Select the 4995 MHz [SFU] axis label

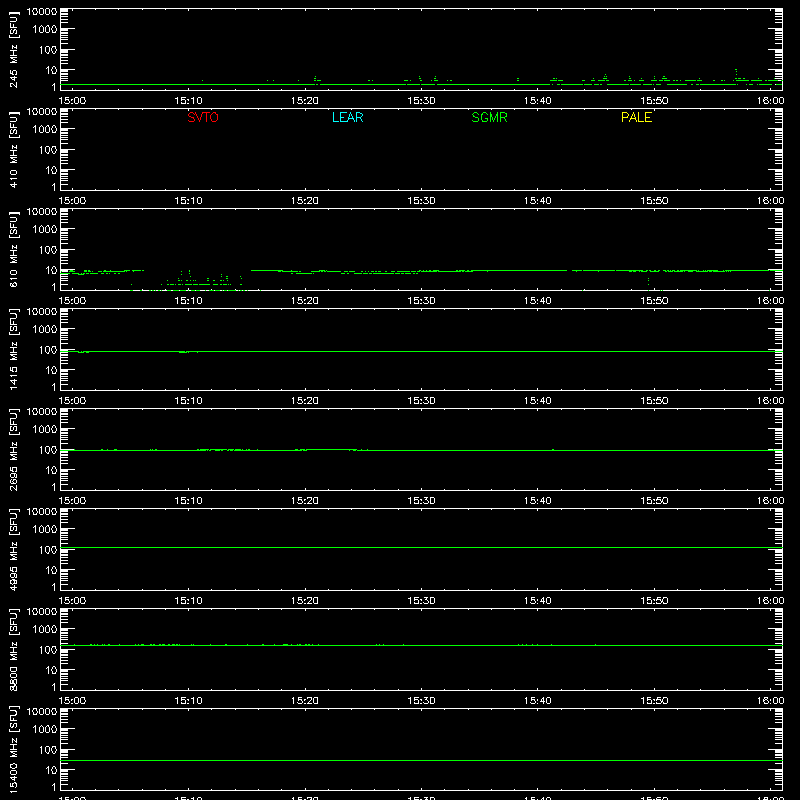[x=14, y=550]
